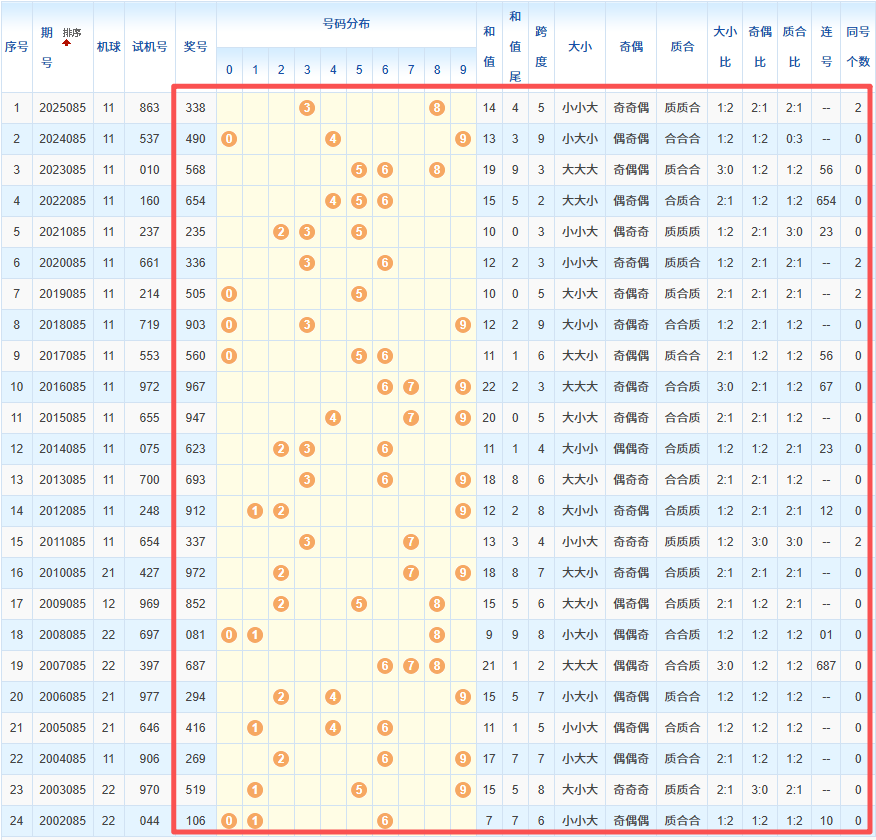Click the 试机号 column header

(x=150, y=46)
